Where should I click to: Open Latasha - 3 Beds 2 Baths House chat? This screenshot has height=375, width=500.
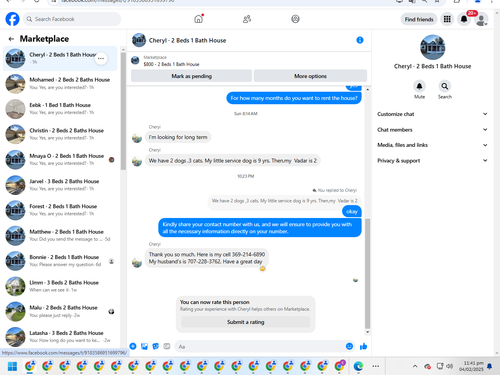click(60, 336)
